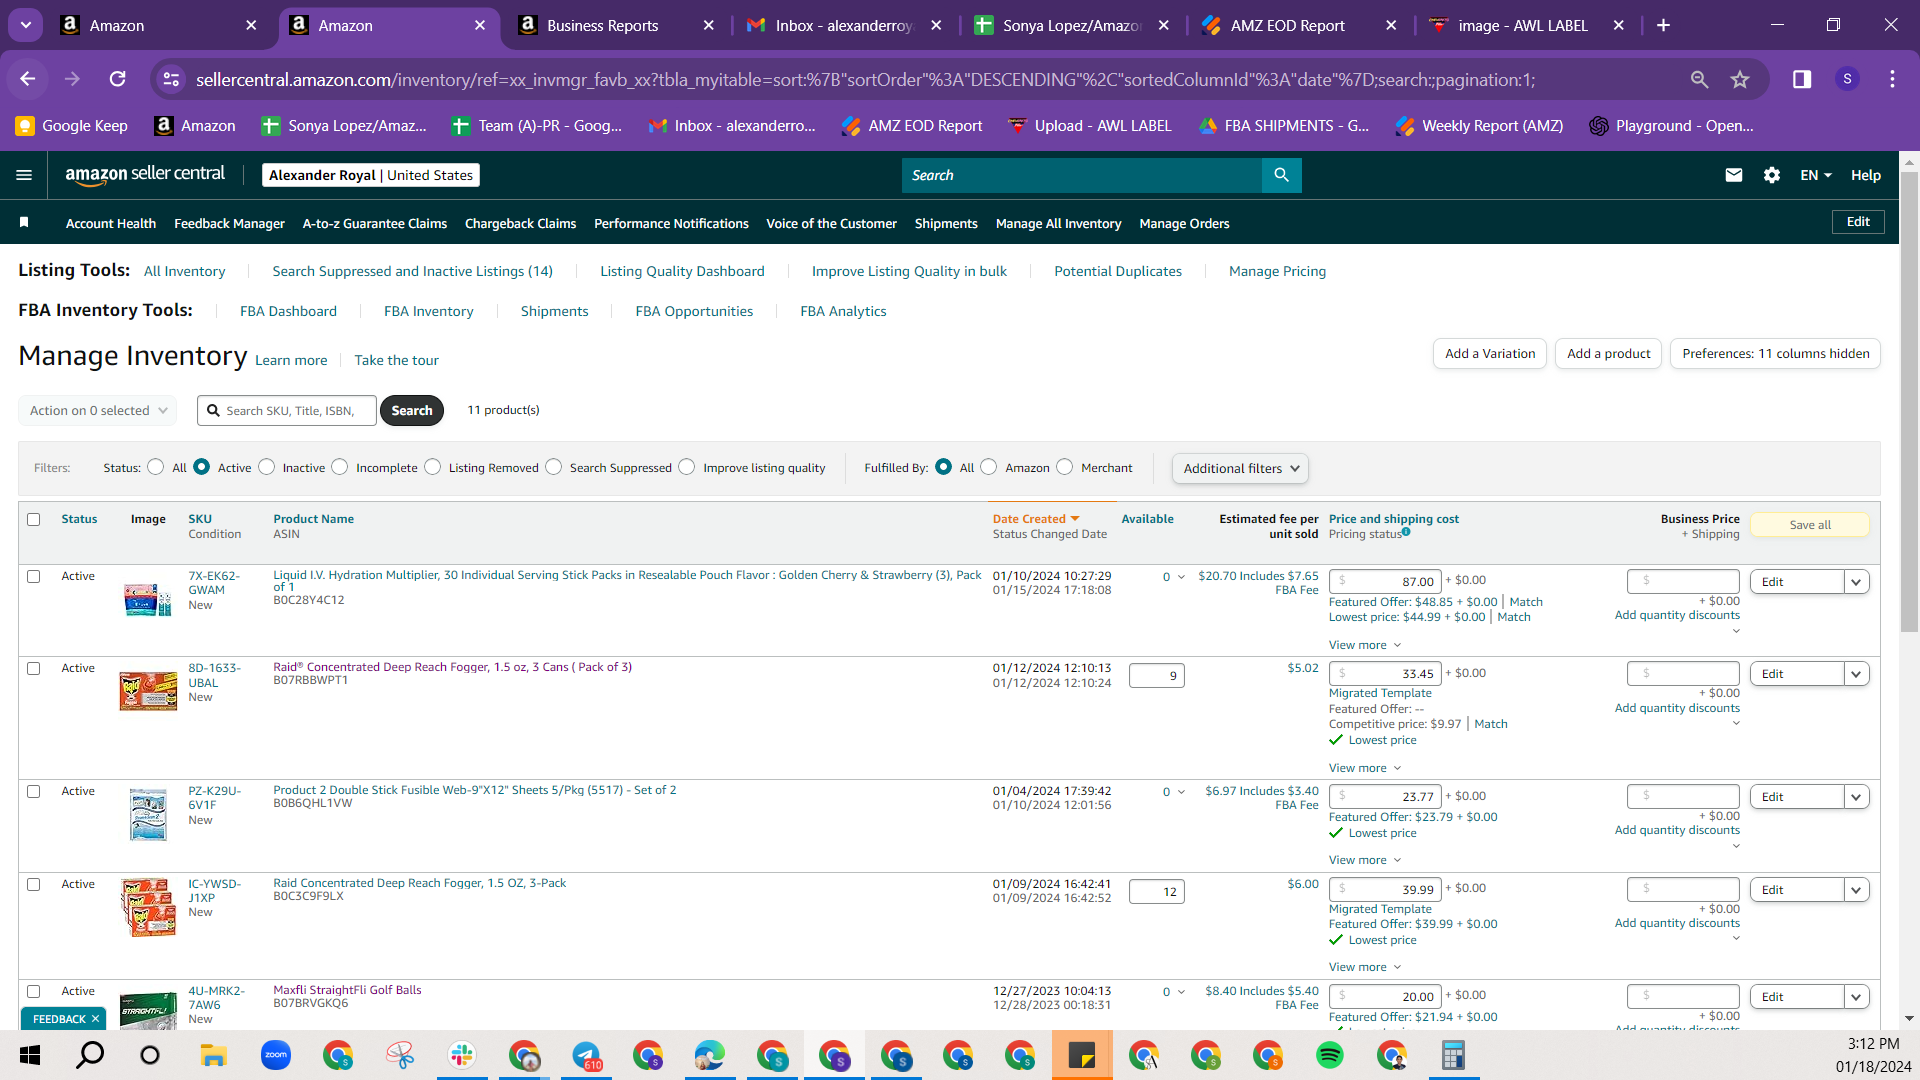Sort by Date Created column
This screenshot has height=1080, width=1920.
point(1036,519)
